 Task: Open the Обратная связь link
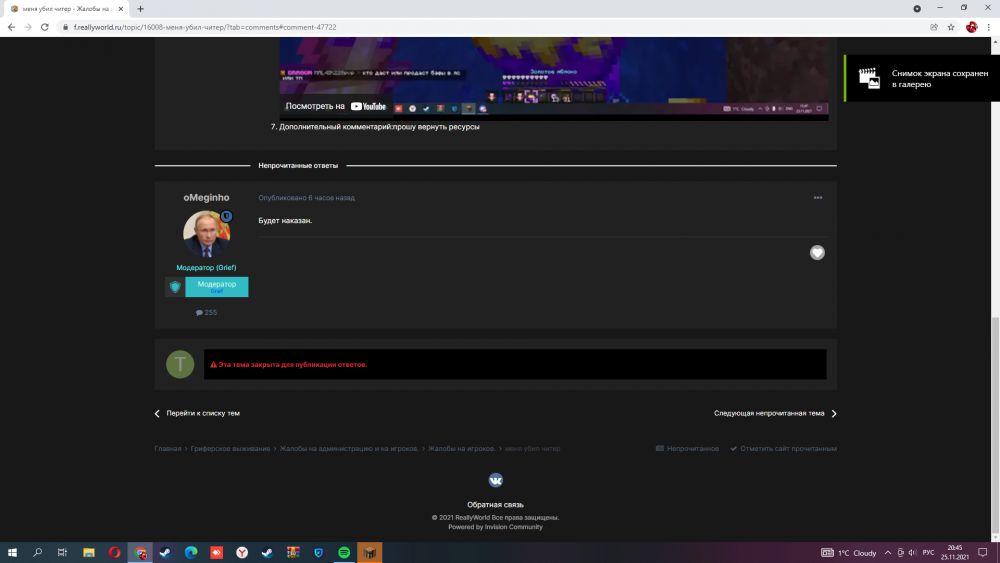coord(496,504)
